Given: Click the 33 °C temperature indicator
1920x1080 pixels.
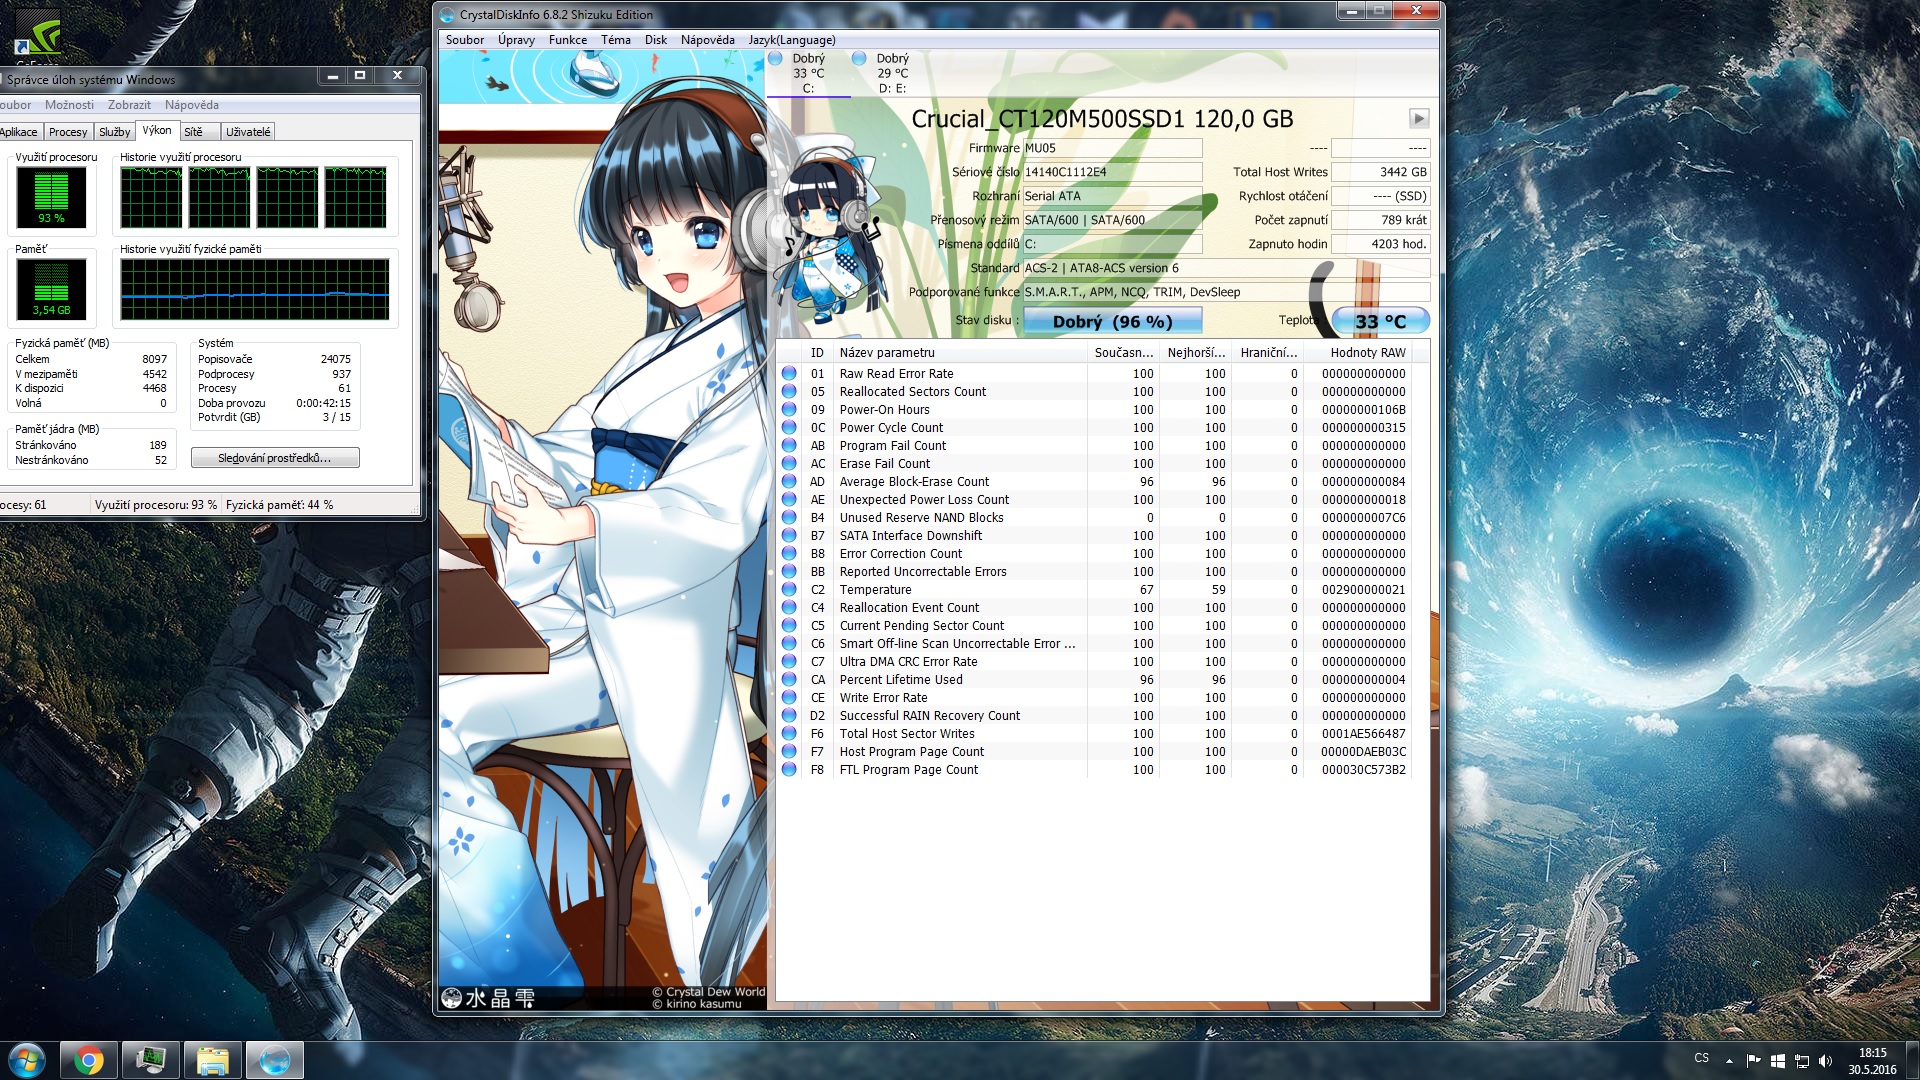Looking at the screenshot, I should pyautogui.click(x=1380, y=321).
